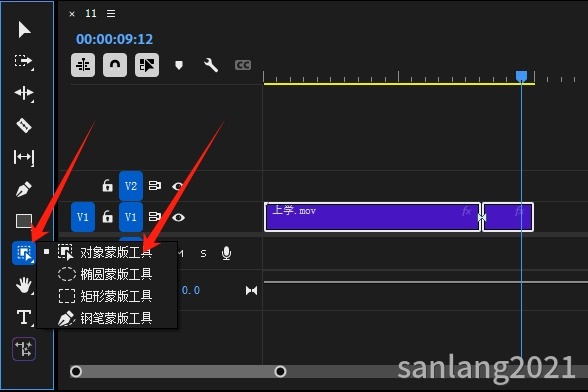588x392 pixels.
Task: Toggle insert sequences as nests button
Action: click(83, 65)
